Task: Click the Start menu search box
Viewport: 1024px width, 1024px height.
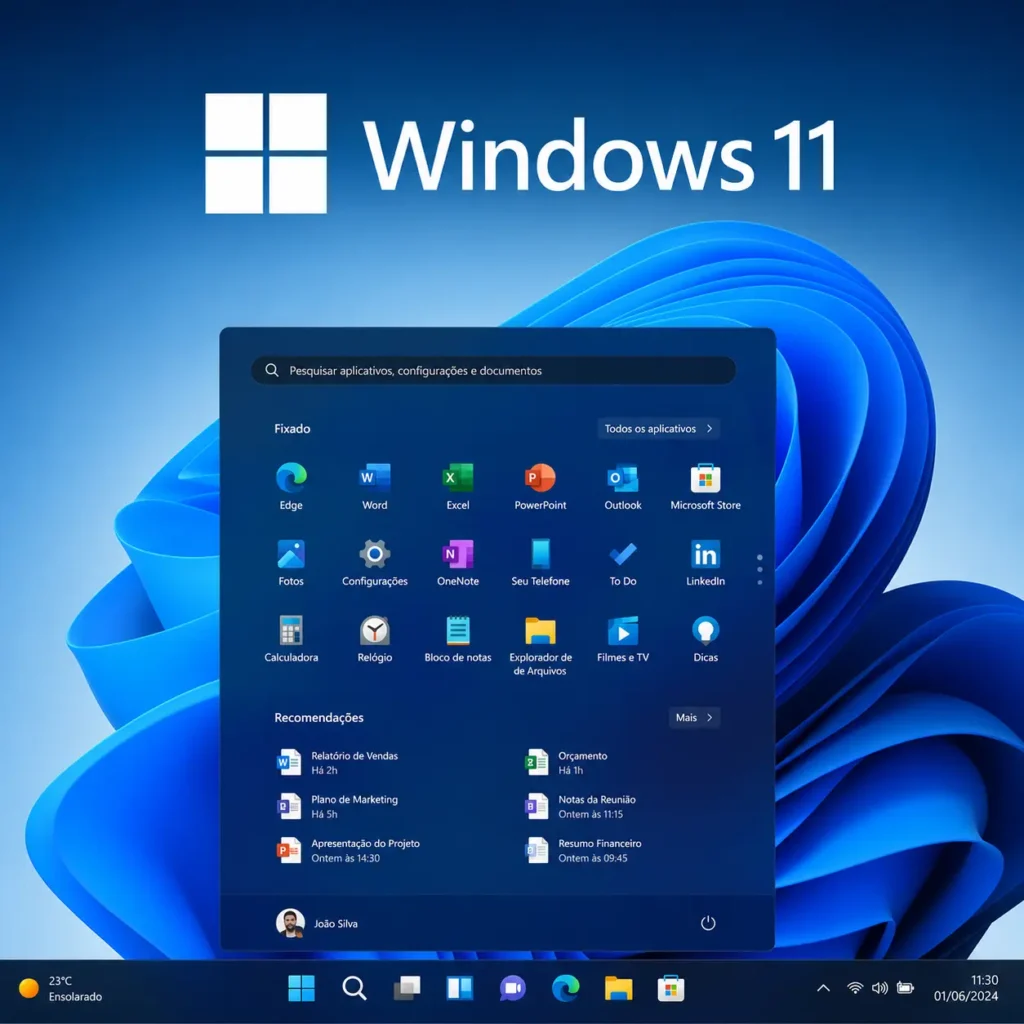Action: pos(493,370)
